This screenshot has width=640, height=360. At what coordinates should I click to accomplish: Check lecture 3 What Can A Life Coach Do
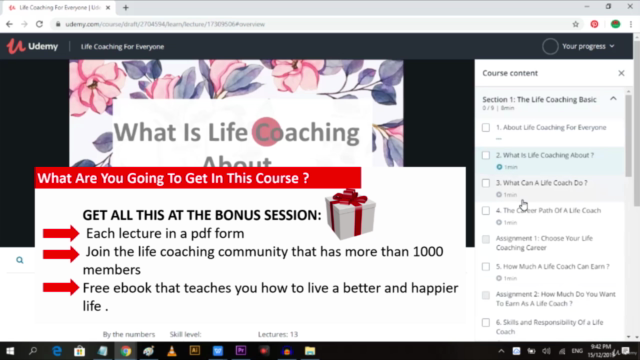tap(486, 183)
